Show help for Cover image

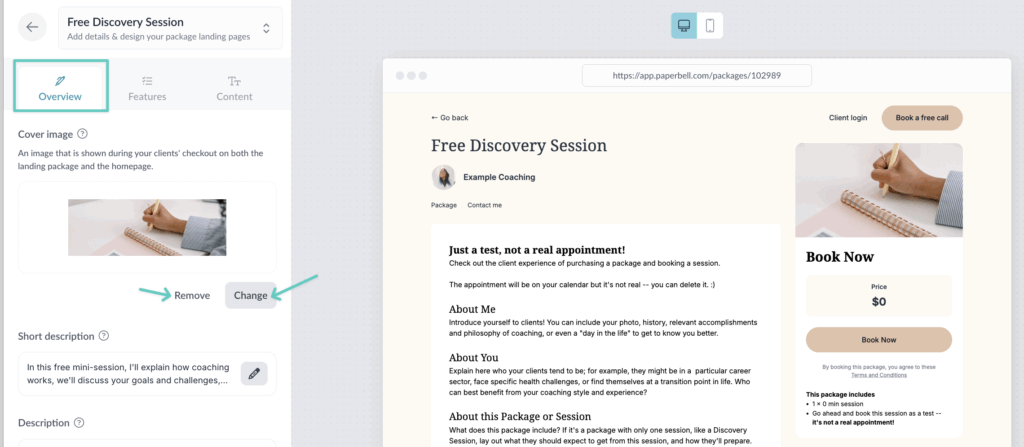(83, 134)
